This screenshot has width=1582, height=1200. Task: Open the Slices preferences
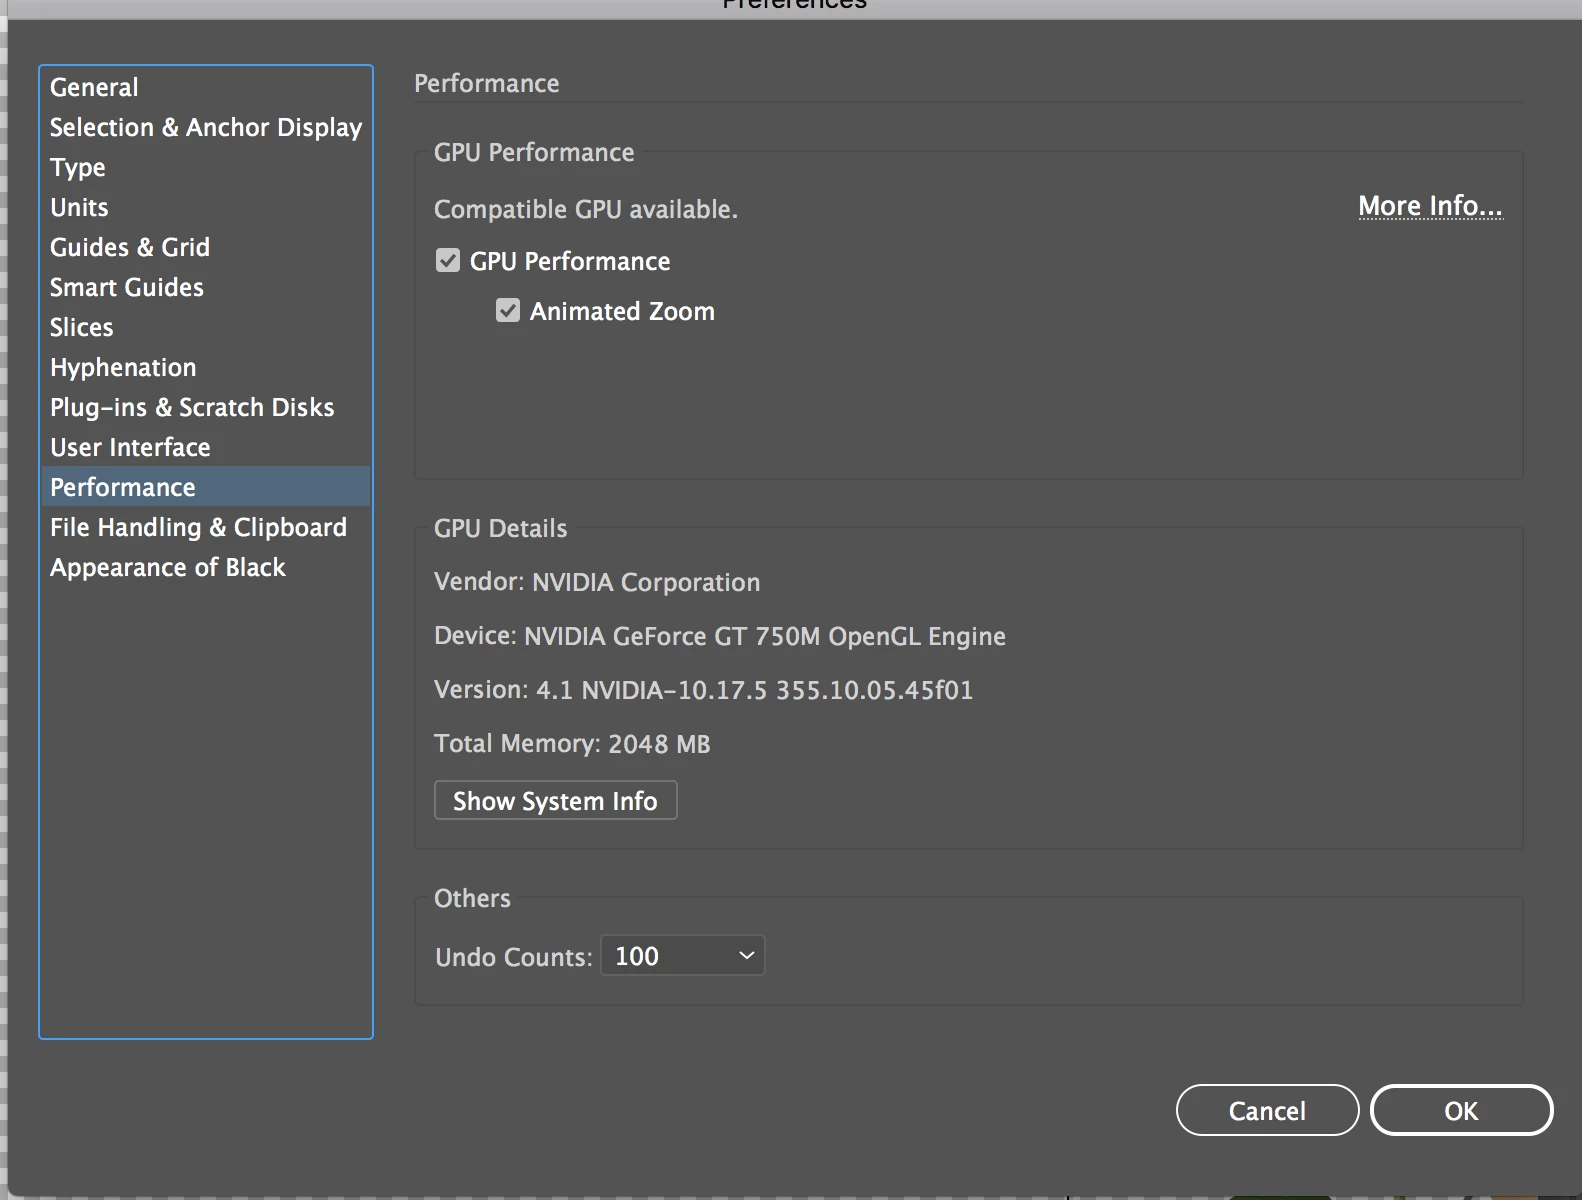coord(206,327)
